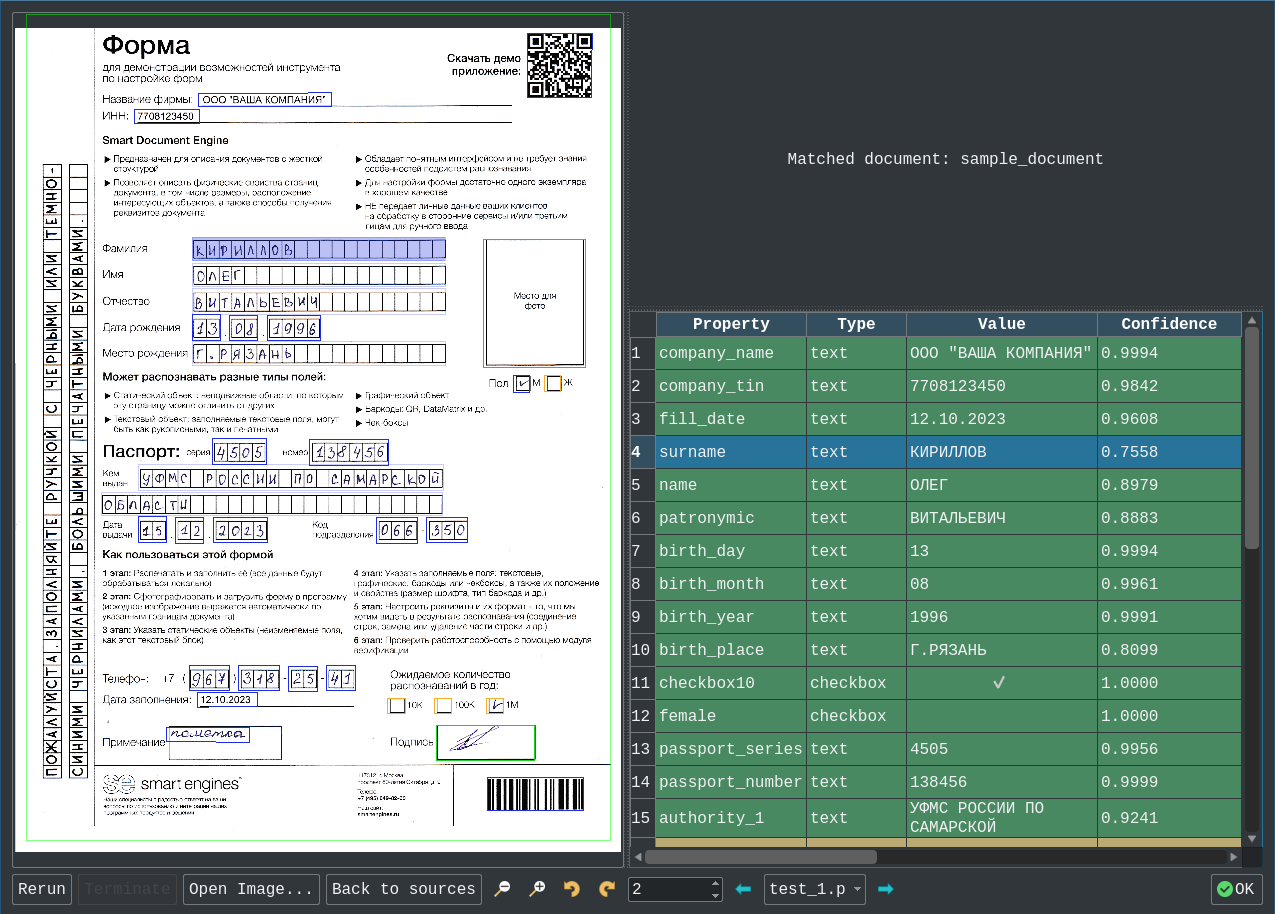Click the value 12.10.2023 in the table
Screen dimensions: 1275x914
[x=1002, y=419]
